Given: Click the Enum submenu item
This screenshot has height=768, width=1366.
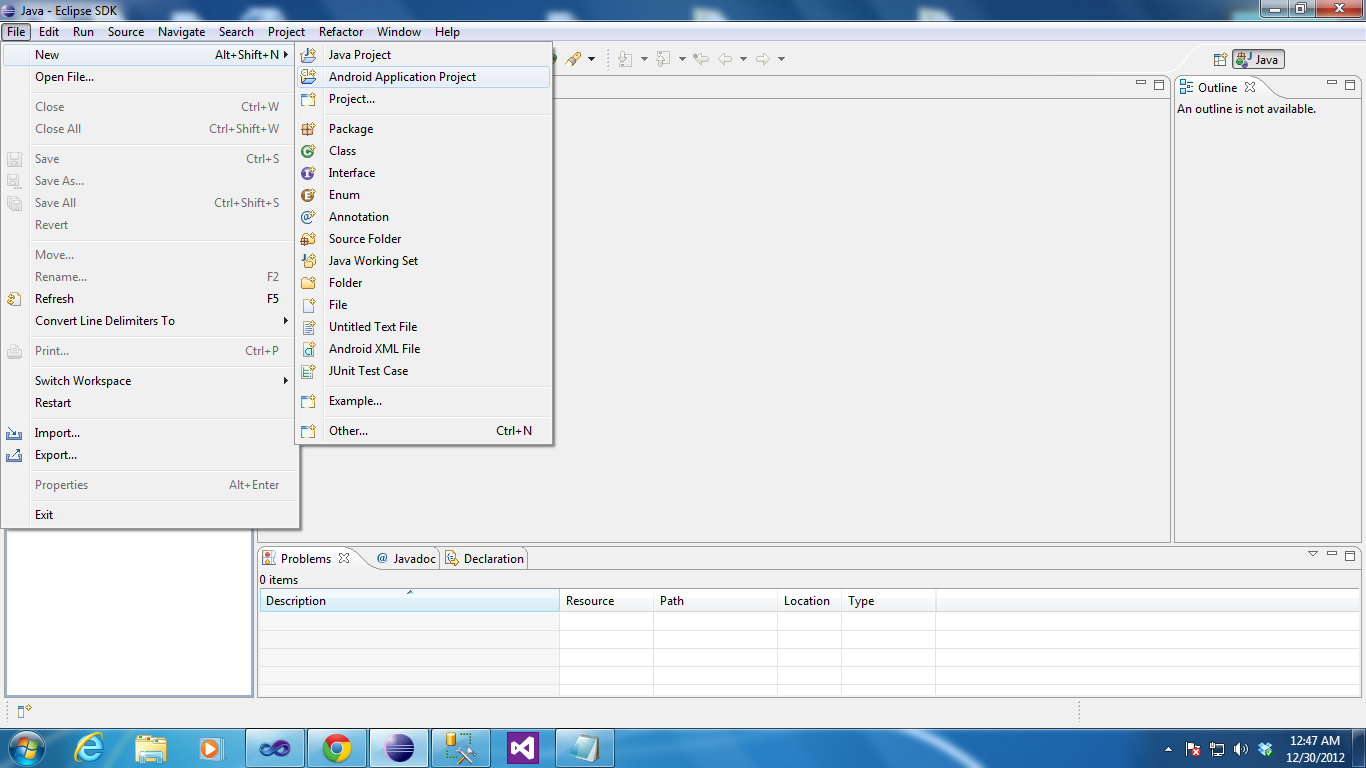Looking at the screenshot, I should coord(423,195).
